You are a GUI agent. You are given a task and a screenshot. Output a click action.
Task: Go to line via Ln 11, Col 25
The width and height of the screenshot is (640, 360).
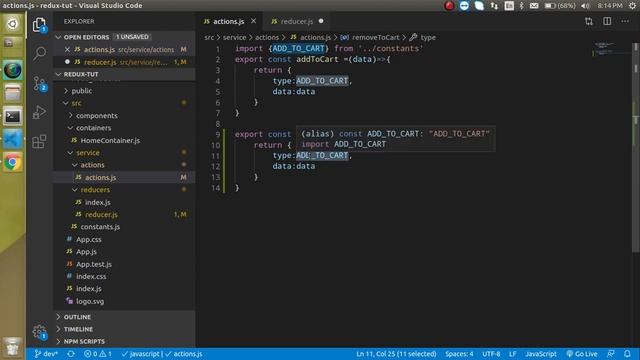coord(396,354)
